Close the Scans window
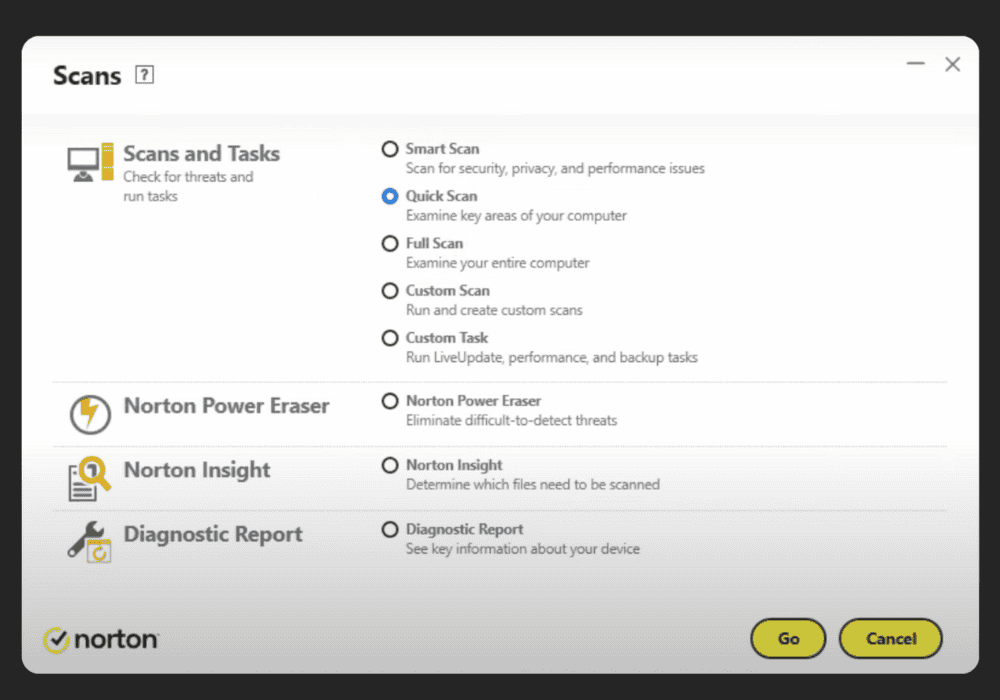The width and height of the screenshot is (1000, 700). point(952,64)
